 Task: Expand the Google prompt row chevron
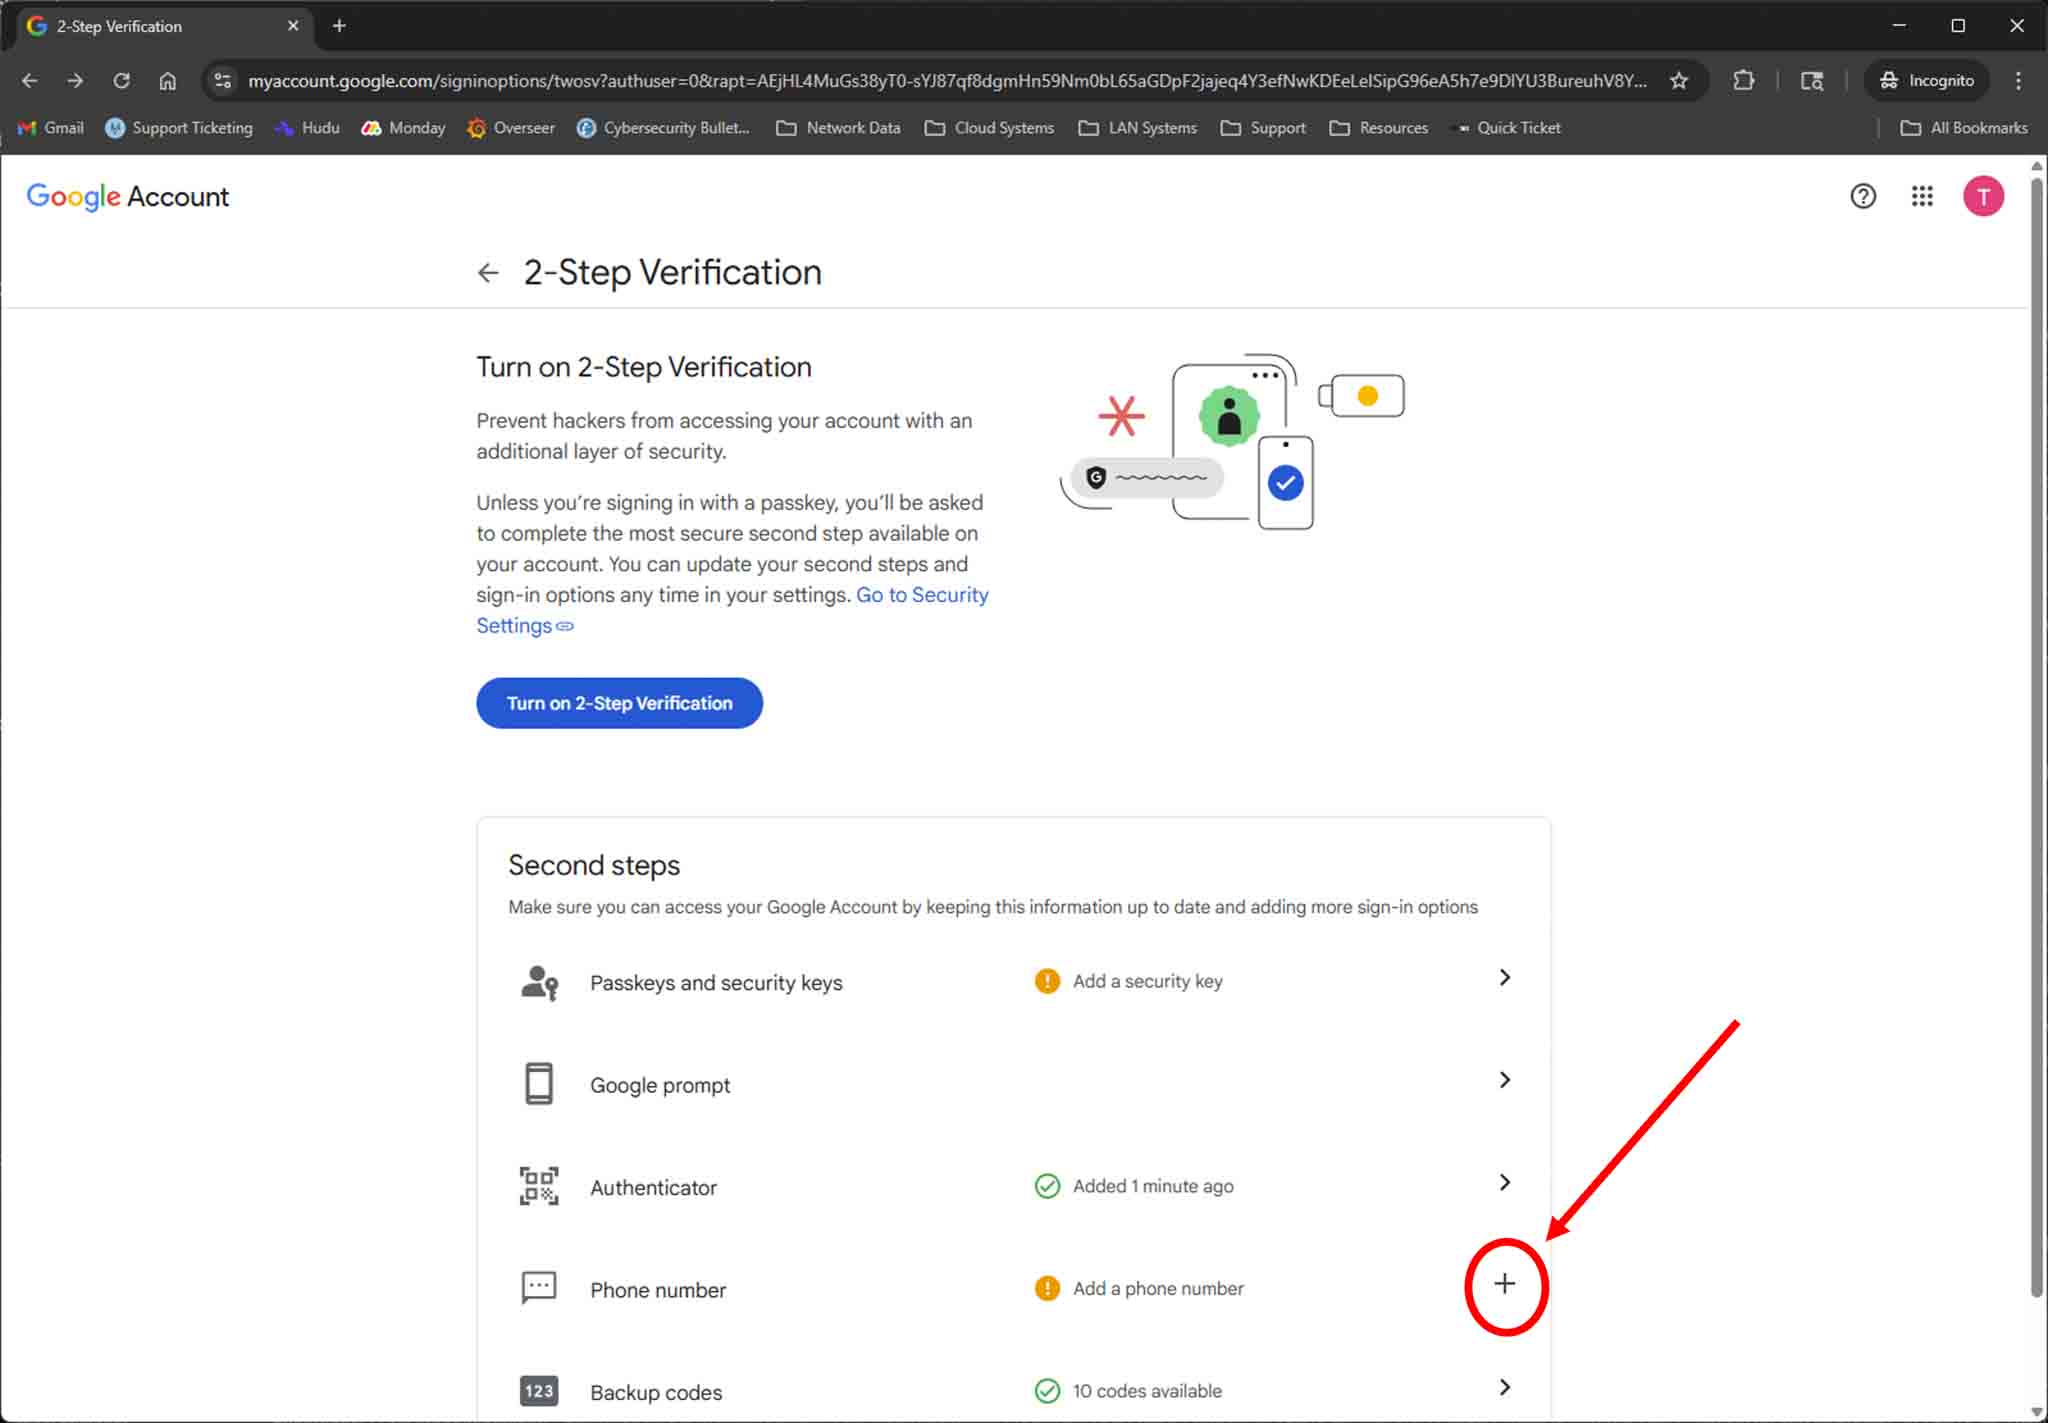coord(1504,1080)
